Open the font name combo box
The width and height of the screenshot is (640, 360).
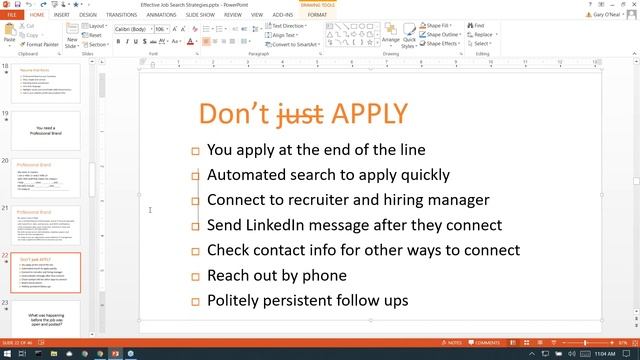(x=134, y=29)
